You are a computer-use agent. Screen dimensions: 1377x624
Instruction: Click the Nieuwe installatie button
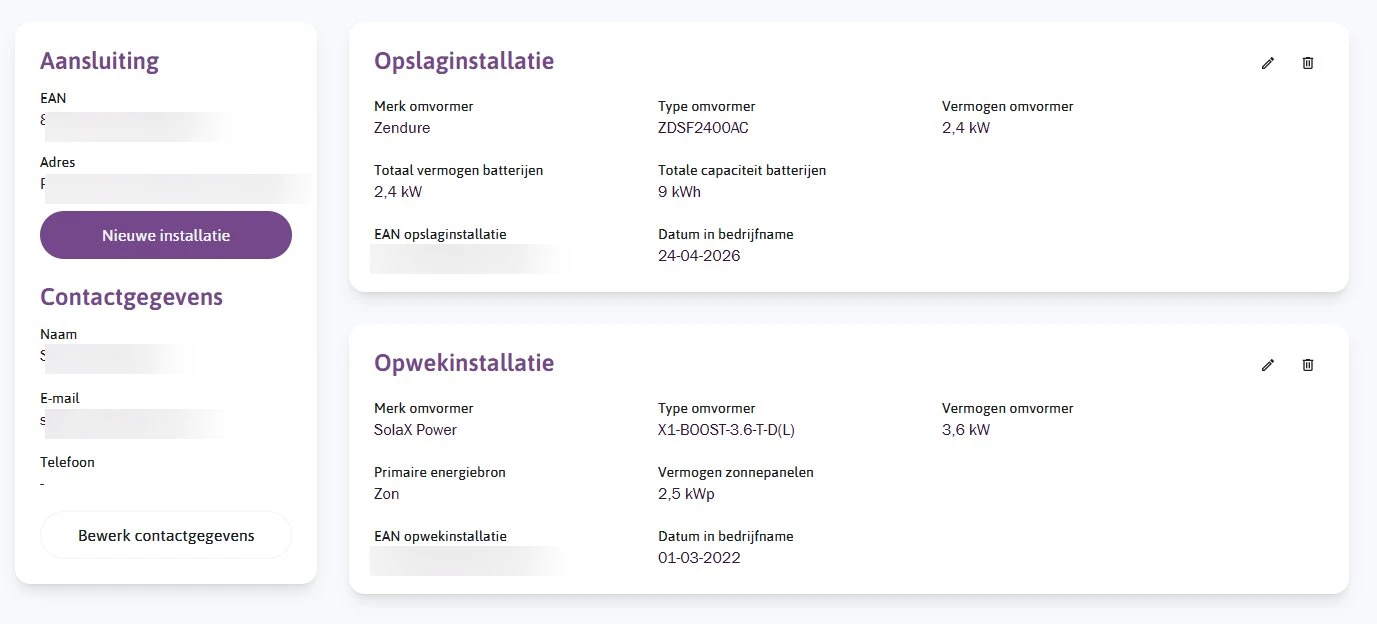click(165, 235)
